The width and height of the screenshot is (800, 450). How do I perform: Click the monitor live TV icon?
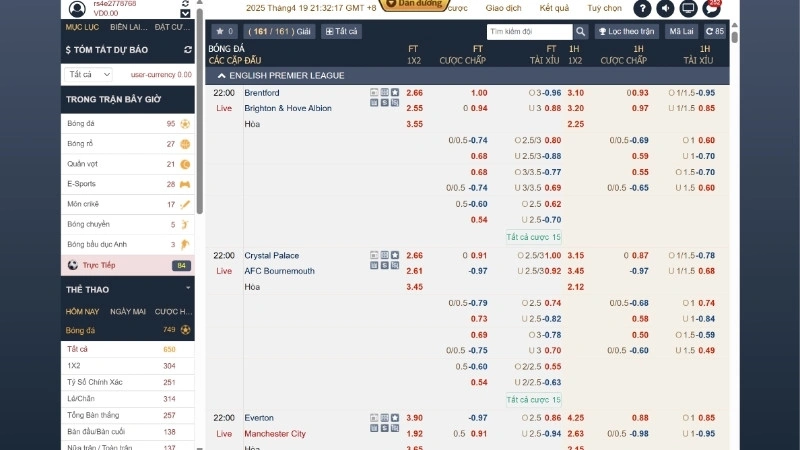coord(688,8)
